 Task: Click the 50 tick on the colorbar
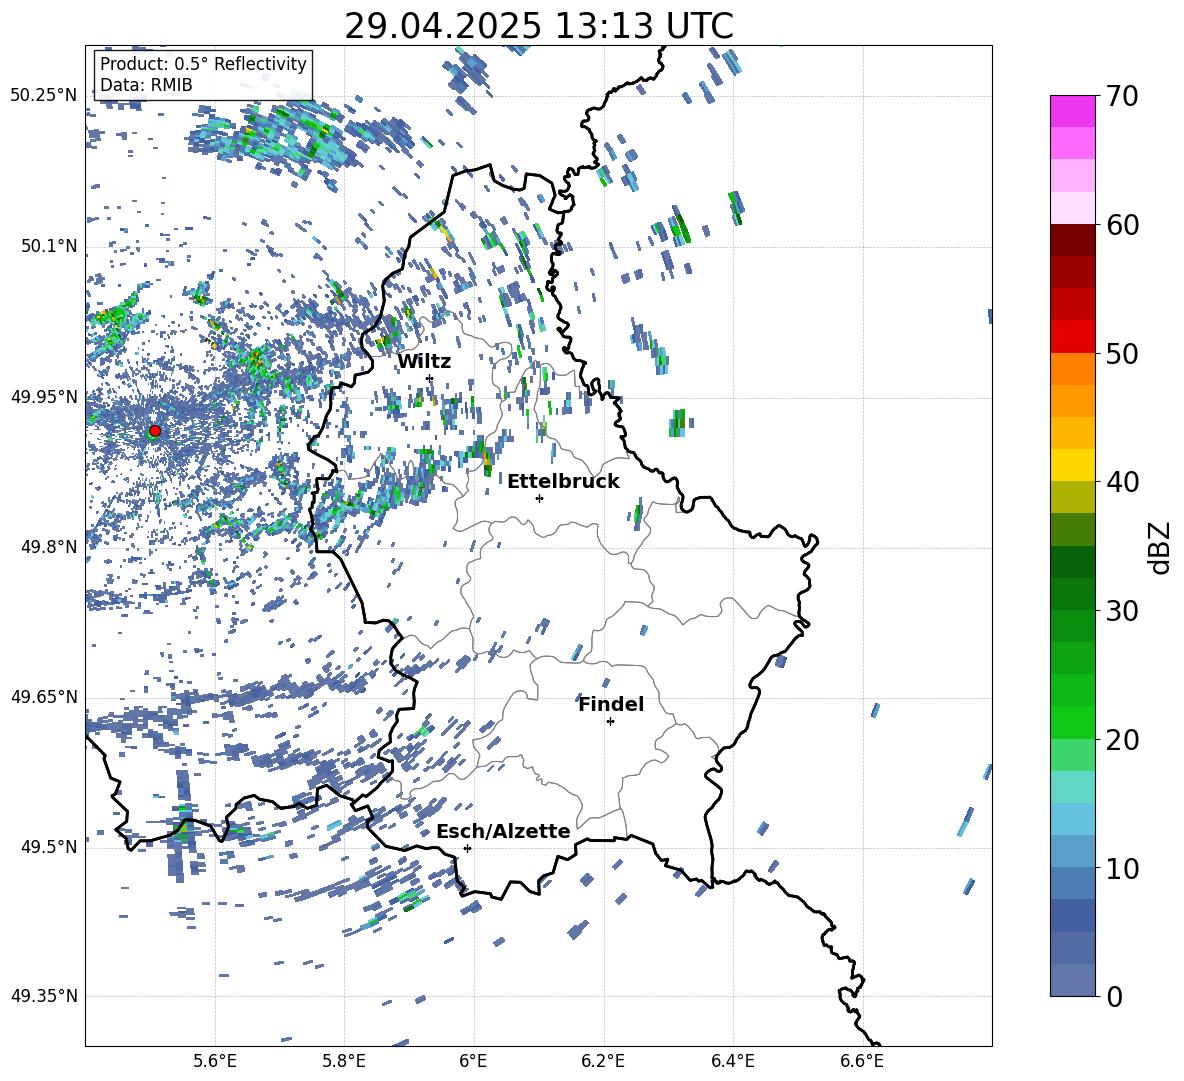[x=1122, y=354]
